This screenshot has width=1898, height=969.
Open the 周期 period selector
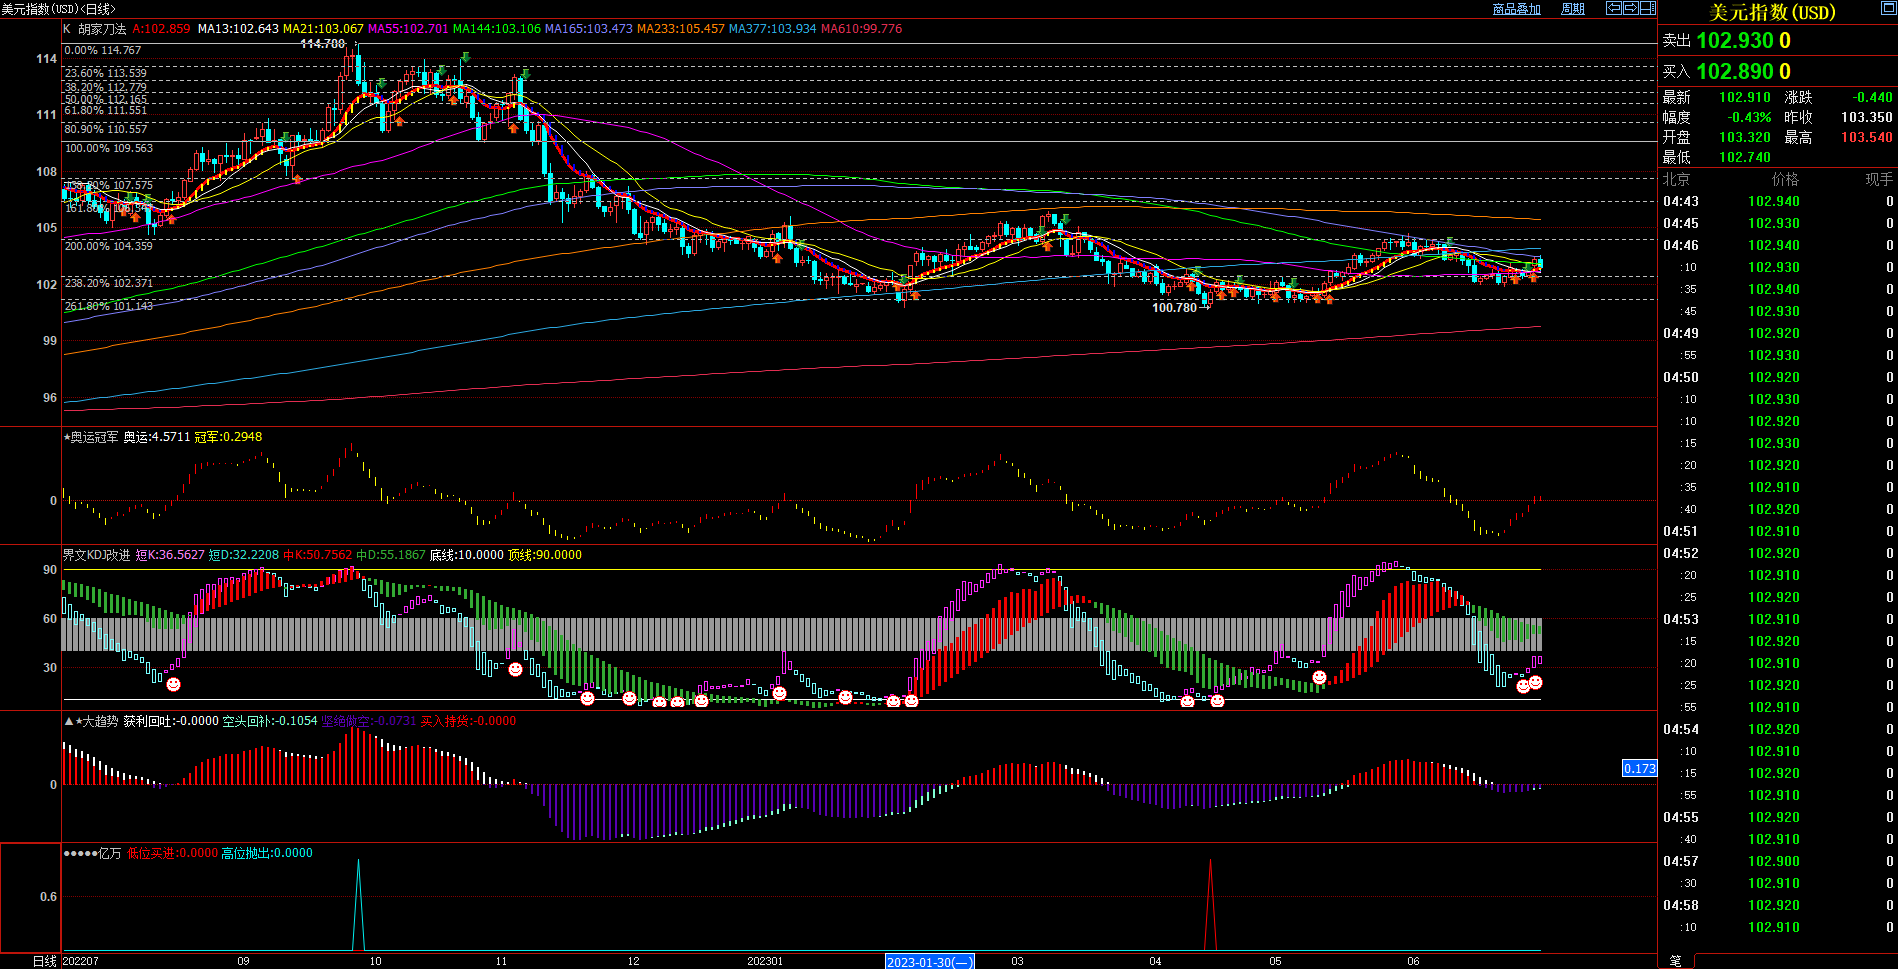coord(1573,9)
